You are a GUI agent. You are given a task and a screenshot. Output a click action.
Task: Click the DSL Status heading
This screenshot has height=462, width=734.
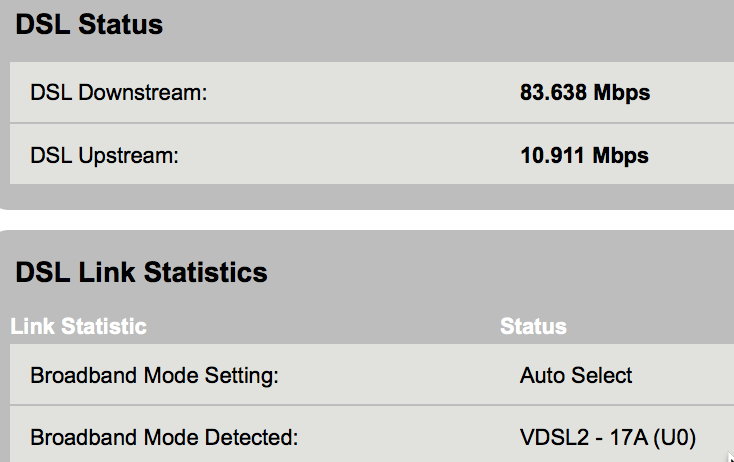[89, 26]
